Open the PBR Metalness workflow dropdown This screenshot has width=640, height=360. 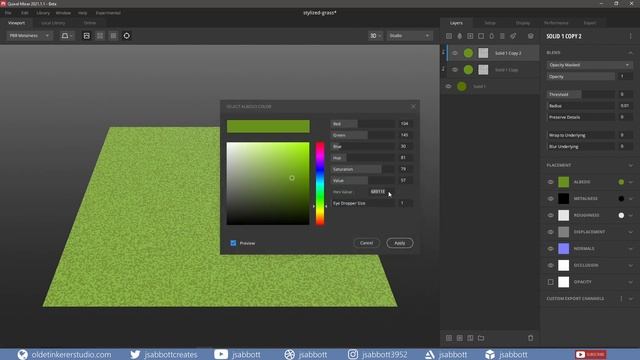[x=29, y=36]
